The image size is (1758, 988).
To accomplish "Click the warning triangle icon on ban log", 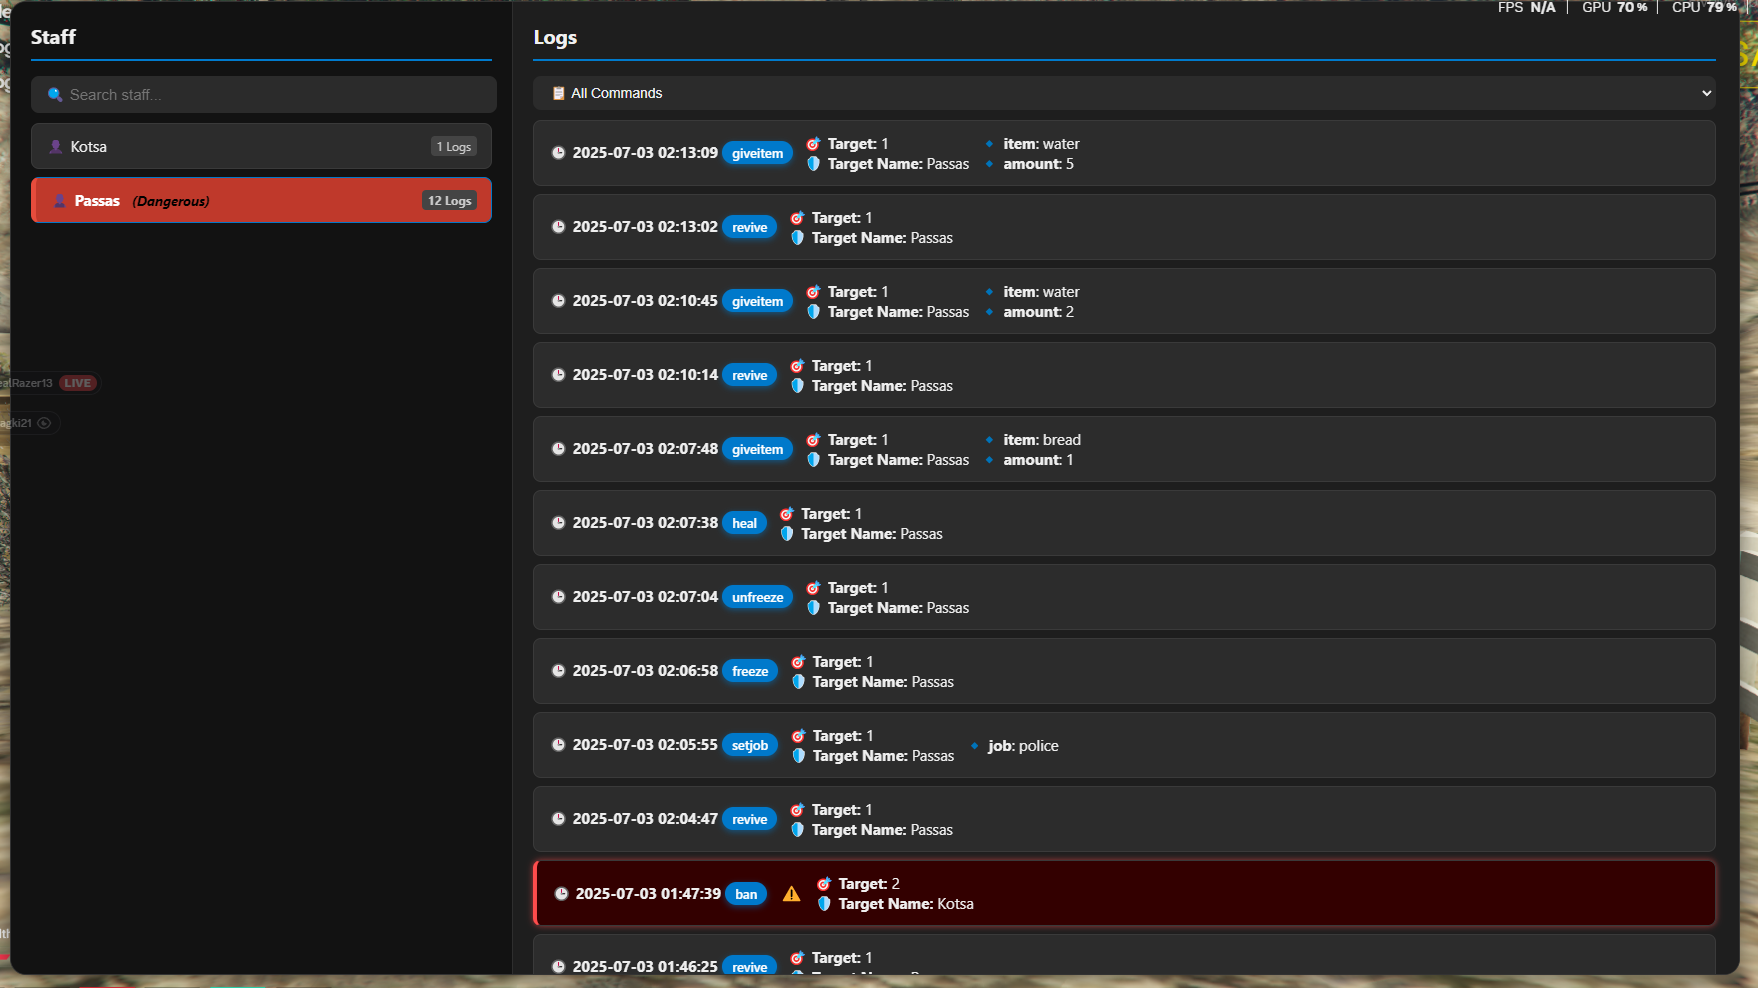I will (792, 894).
